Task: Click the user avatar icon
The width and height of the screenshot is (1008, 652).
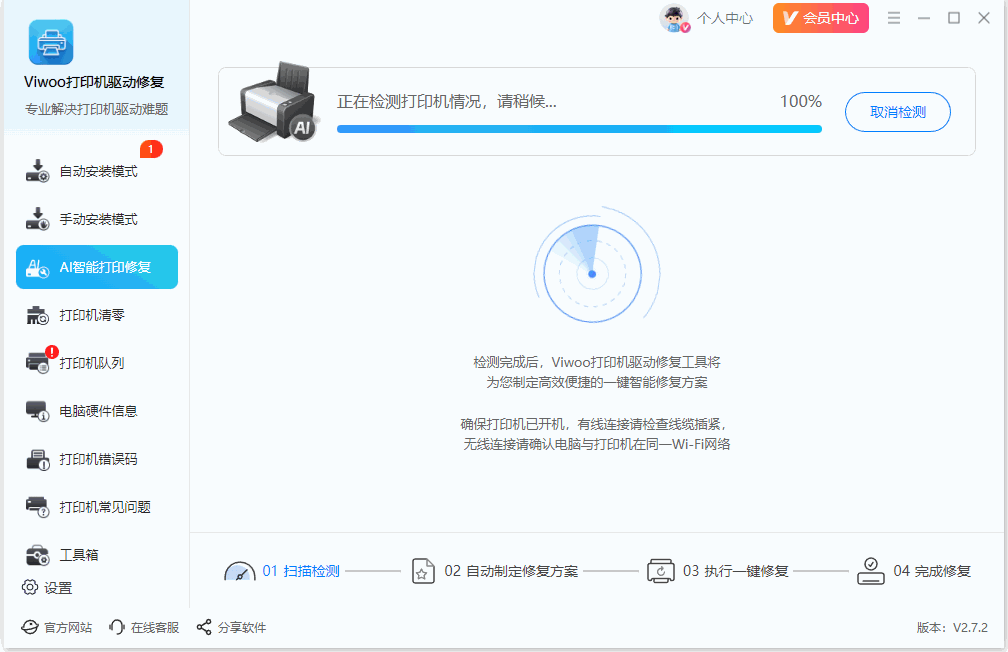Action: pyautogui.click(x=674, y=18)
